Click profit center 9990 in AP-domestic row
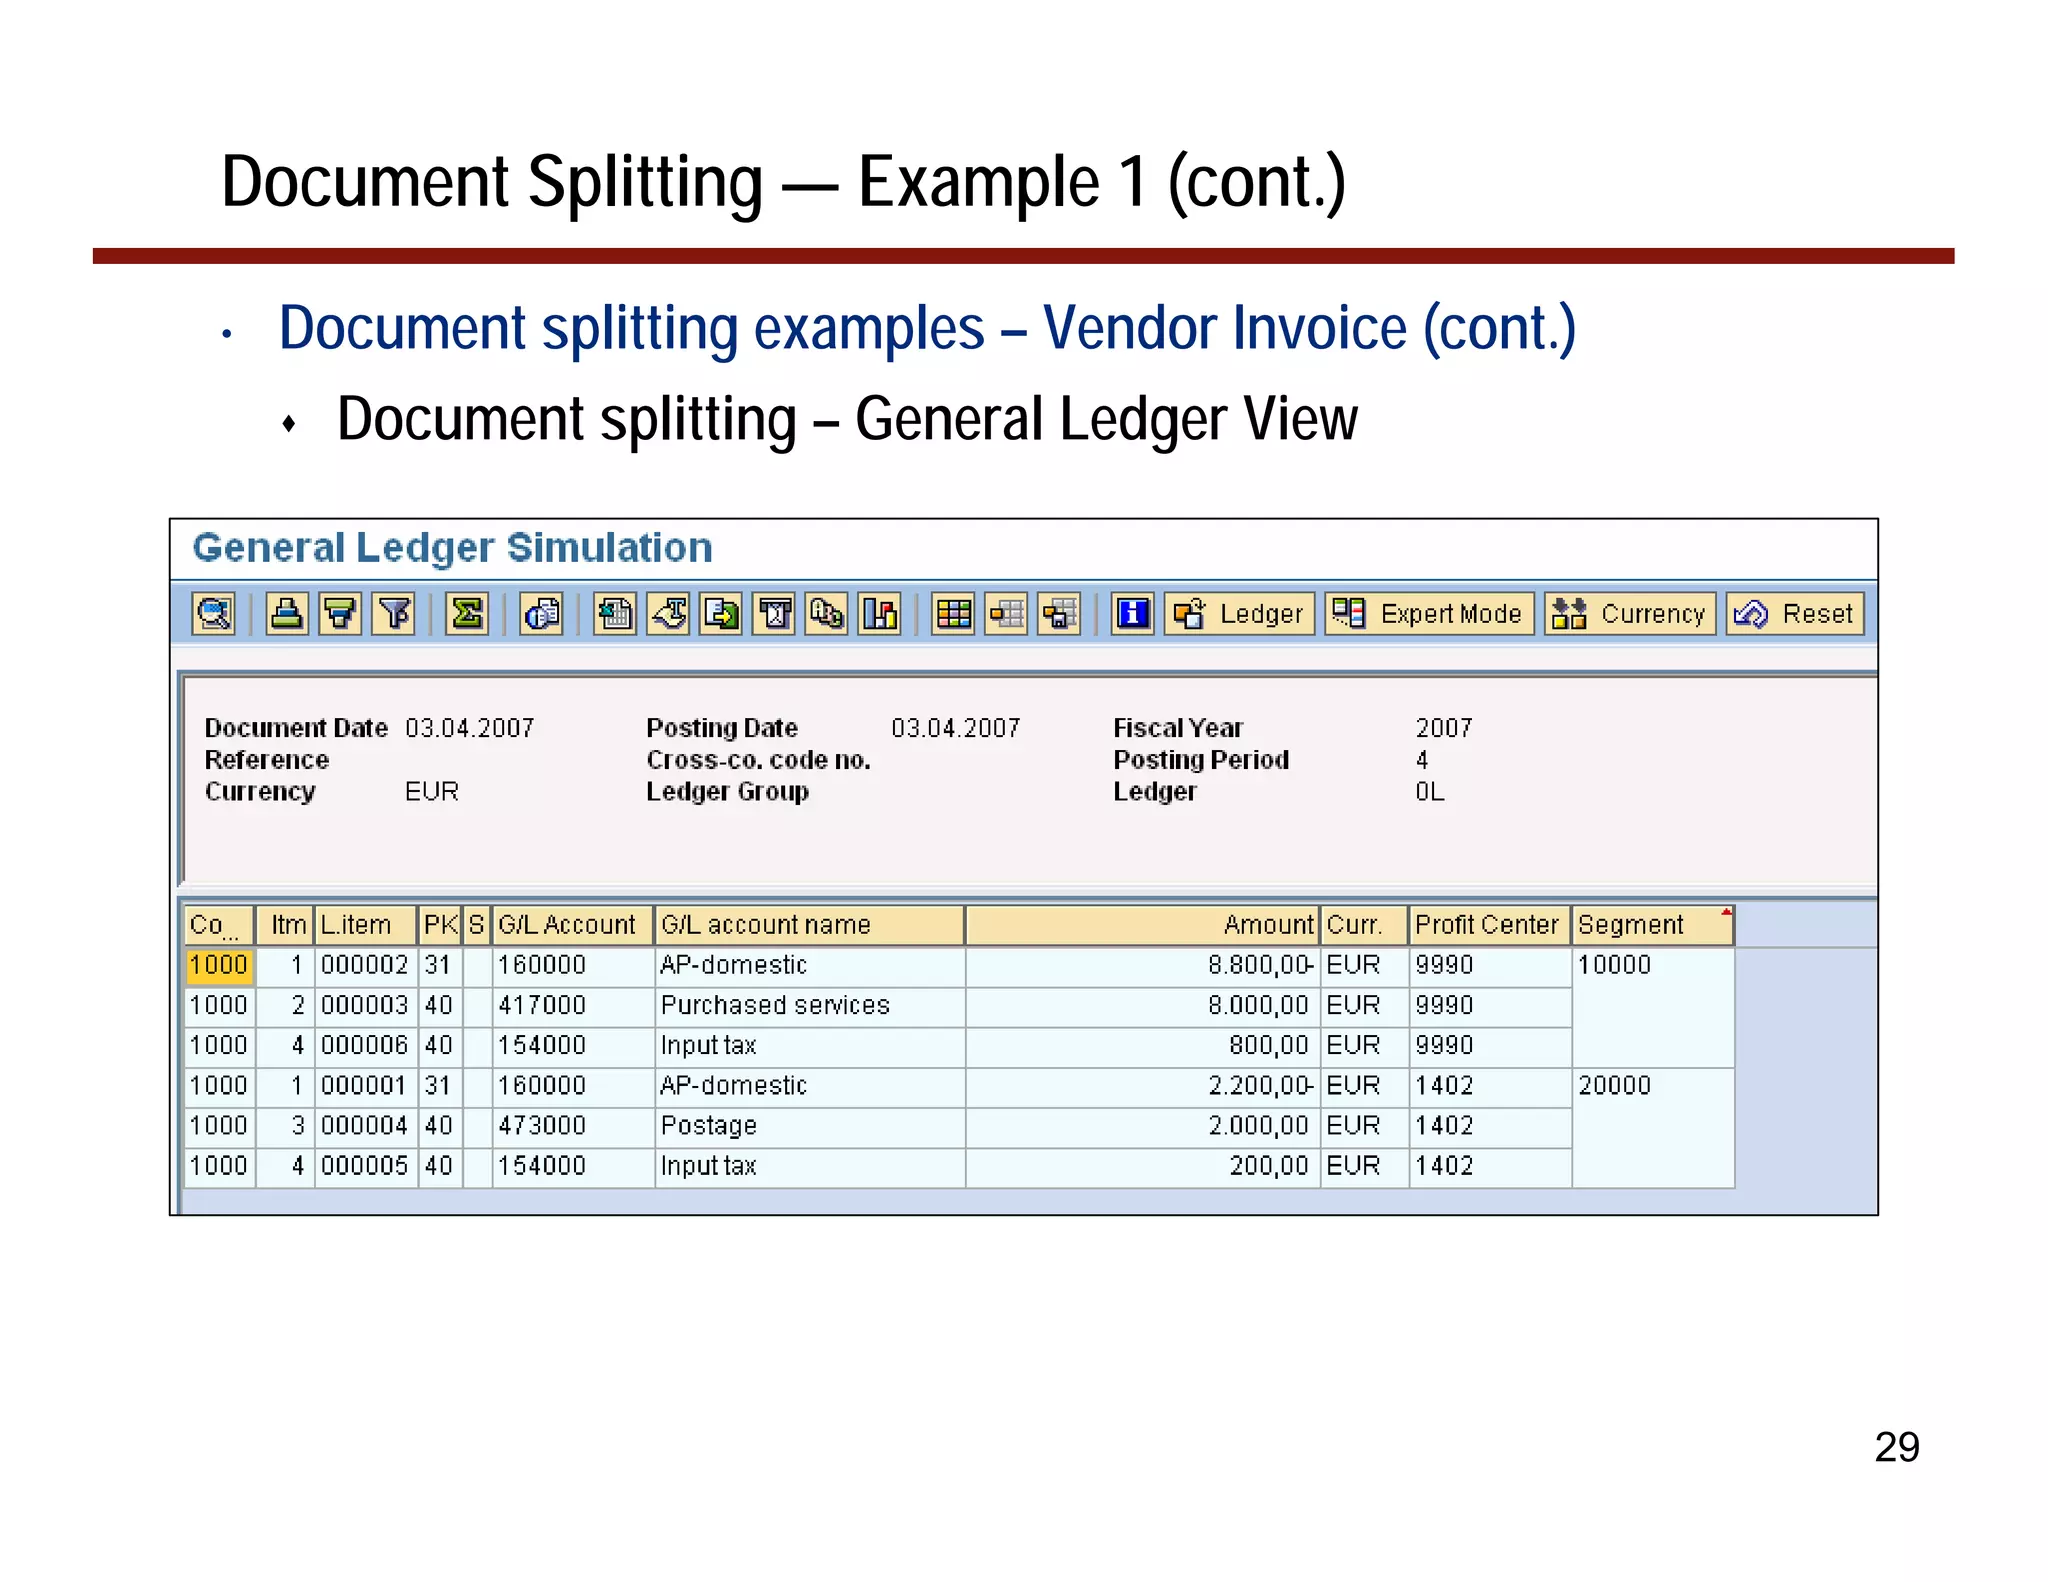2048x1582 pixels. [x=1489, y=966]
